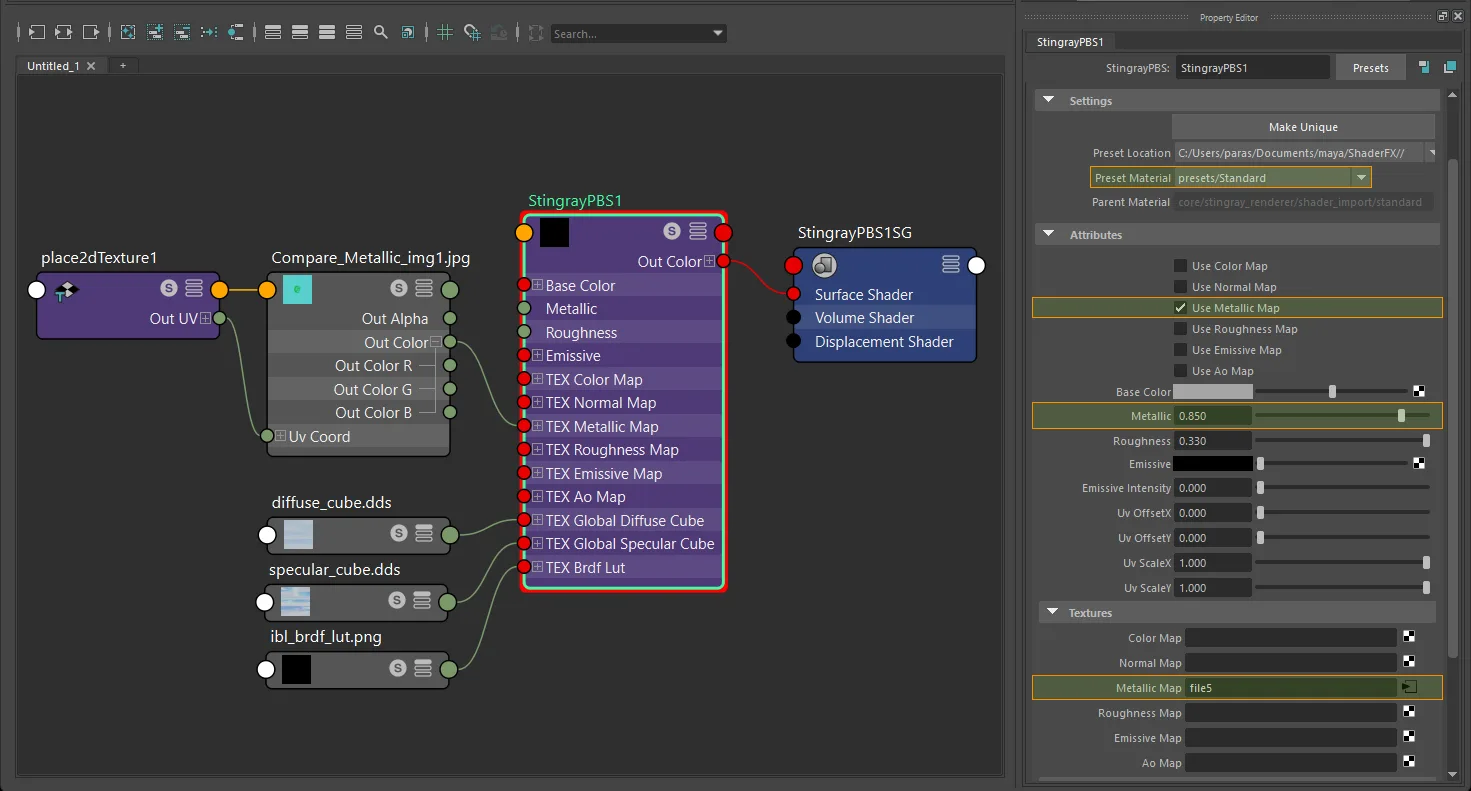Graph materials on selected objects icon
This screenshot has width=1471, height=791.
[236, 33]
